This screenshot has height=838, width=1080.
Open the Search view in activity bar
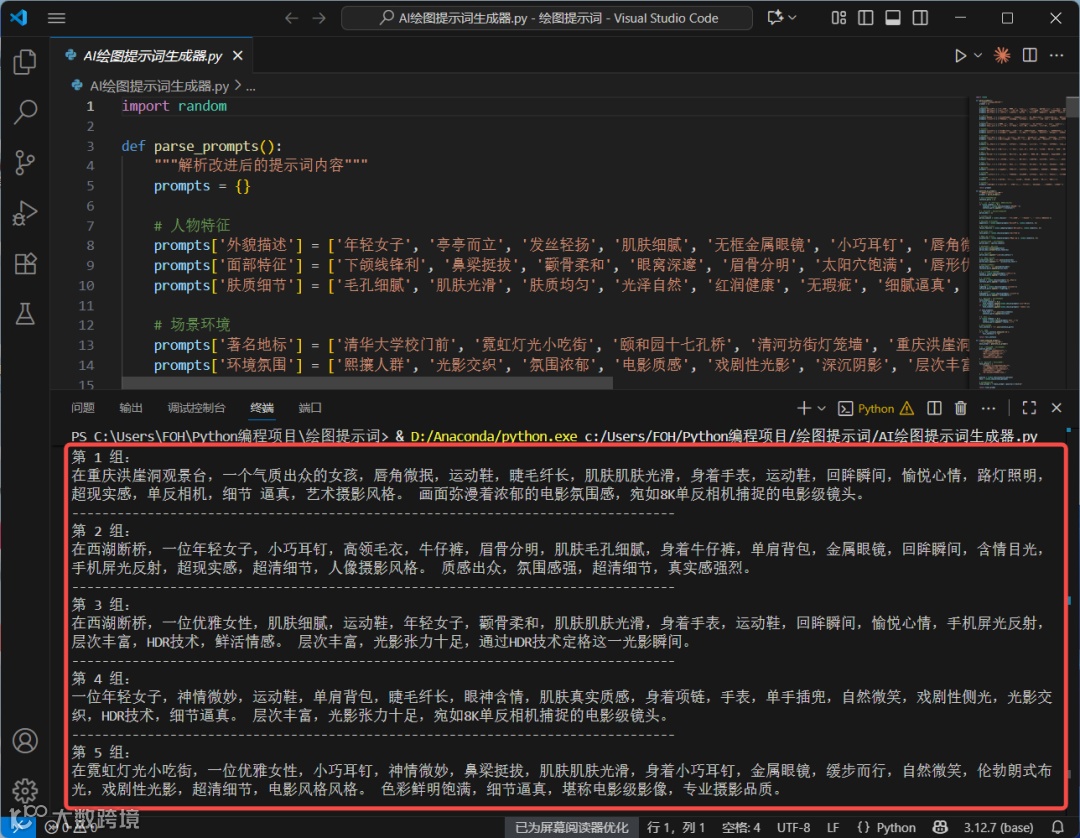tap(25, 112)
